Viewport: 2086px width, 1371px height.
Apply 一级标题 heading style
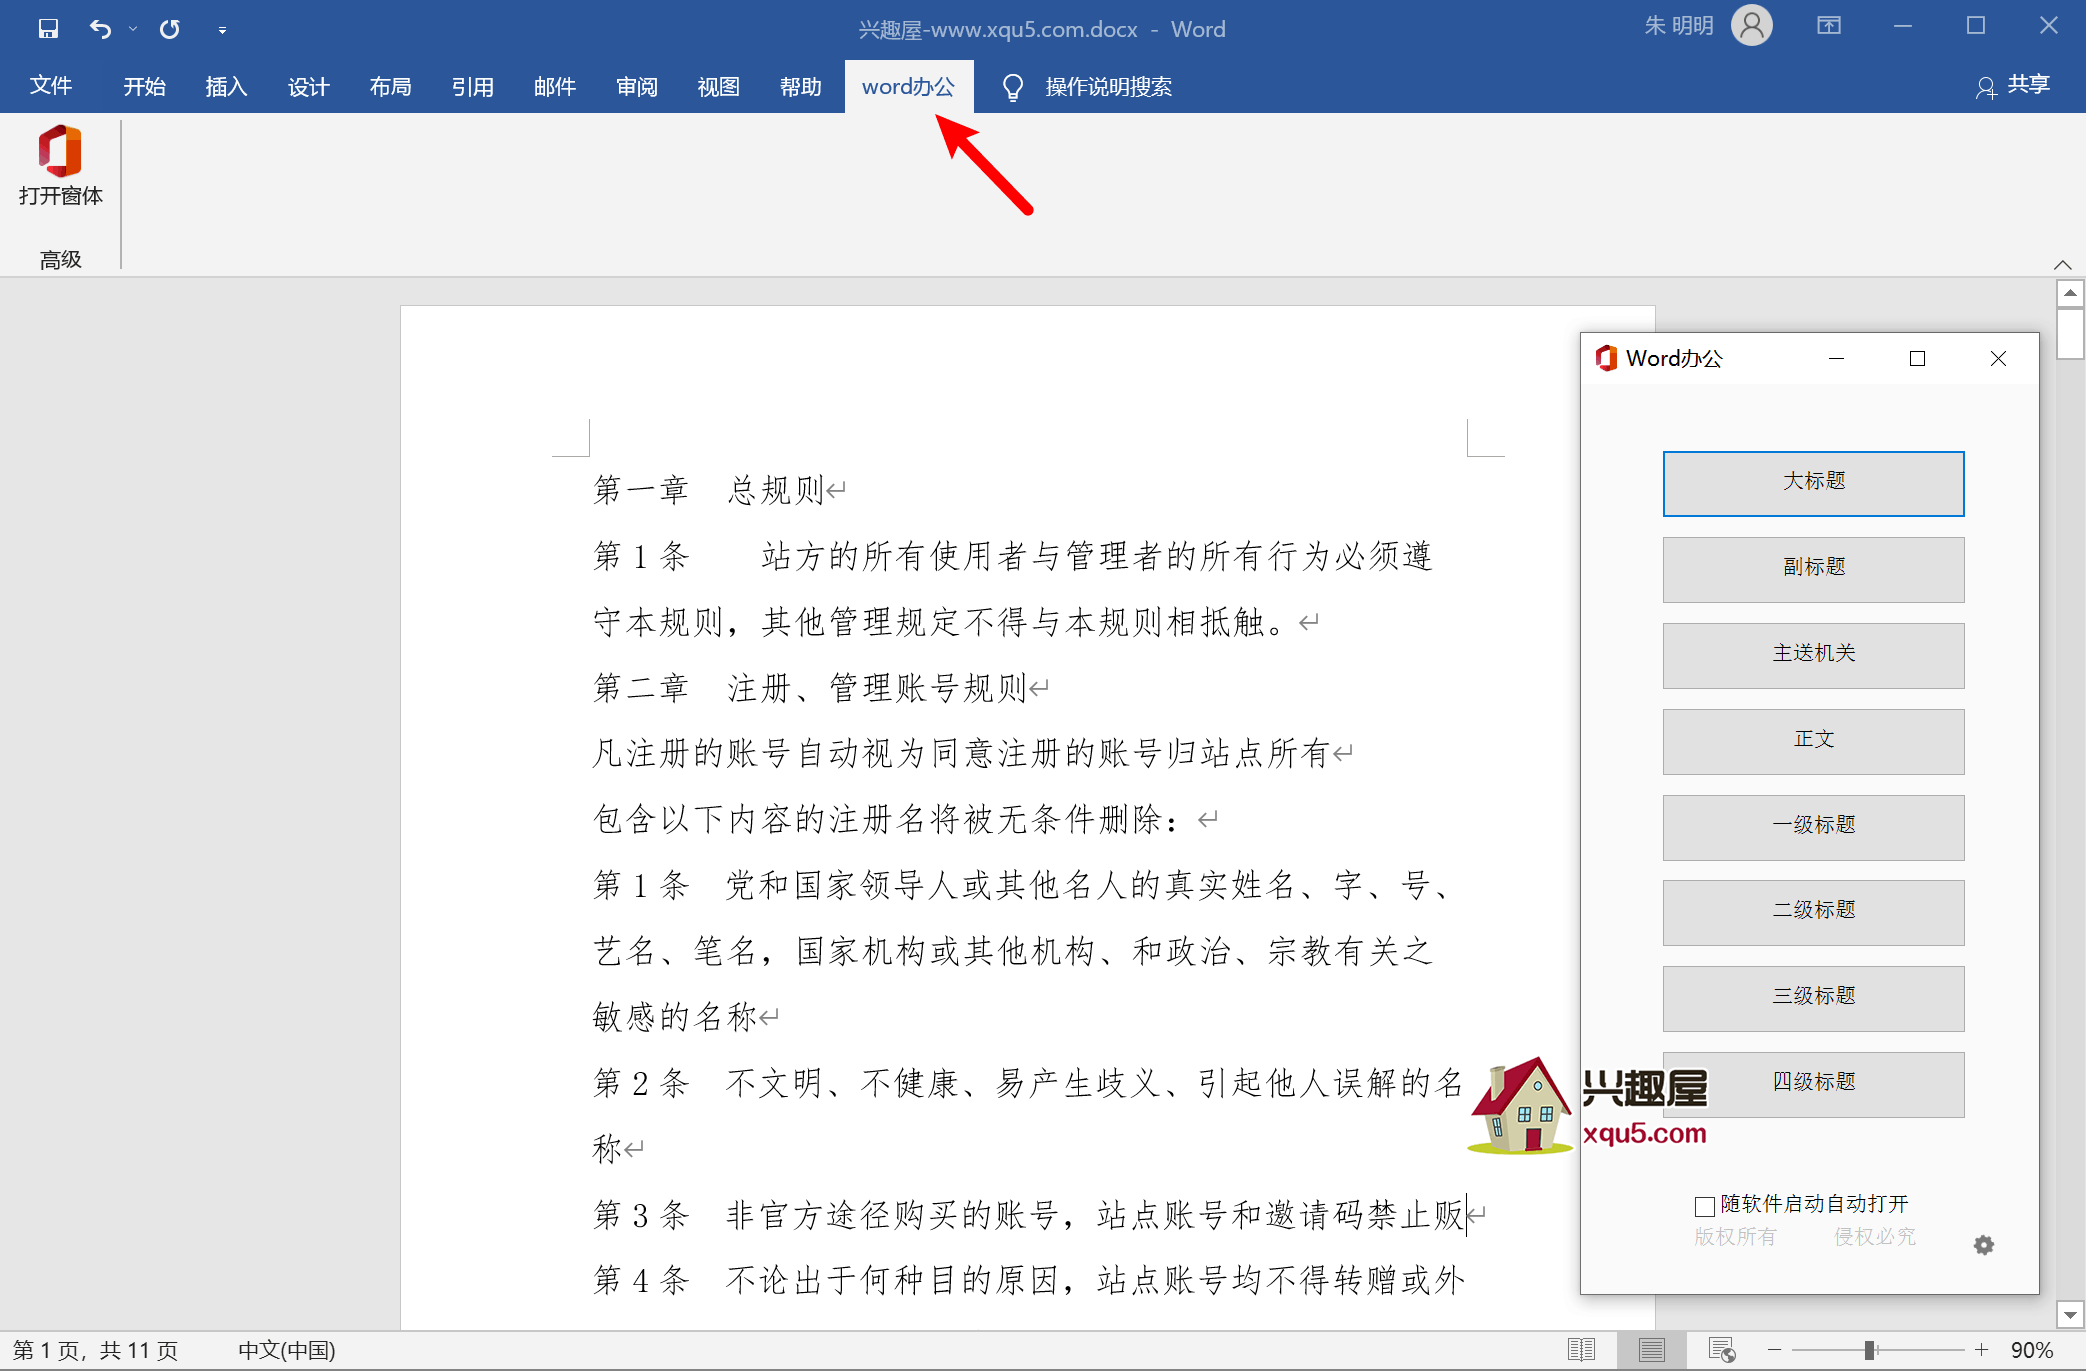coord(1813,827)
